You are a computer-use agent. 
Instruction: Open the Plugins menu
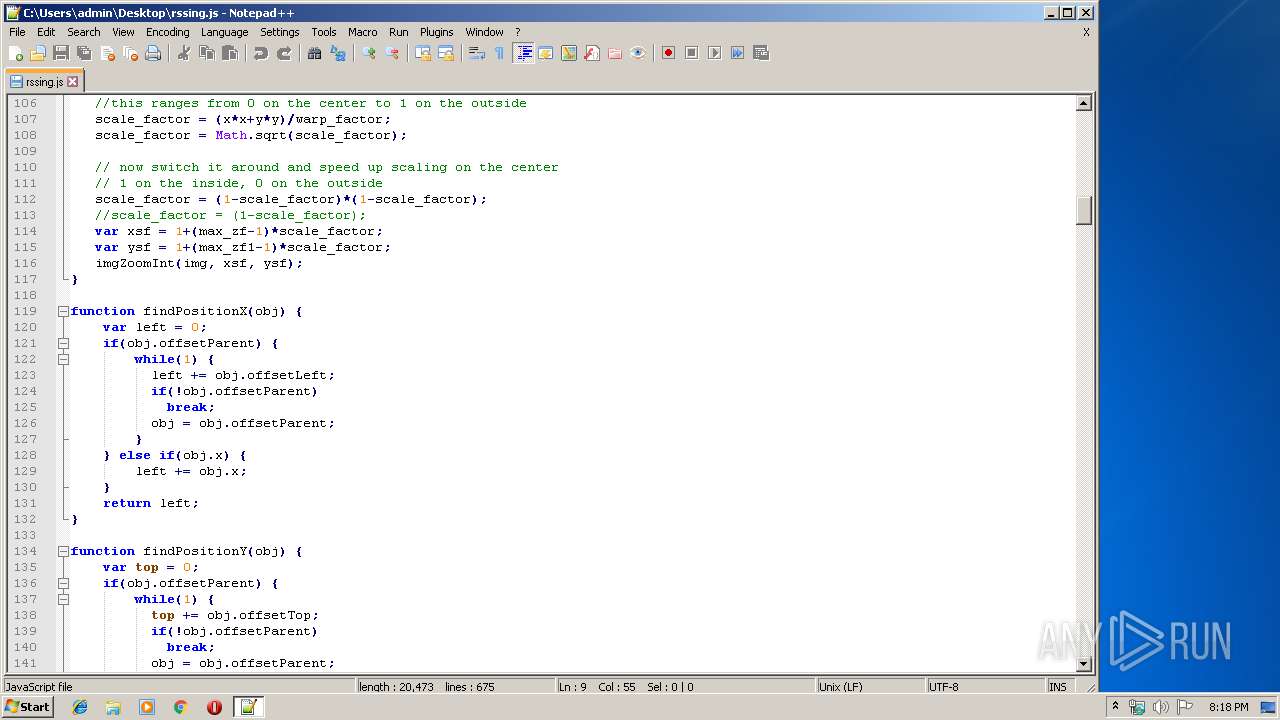pos(436,32)
